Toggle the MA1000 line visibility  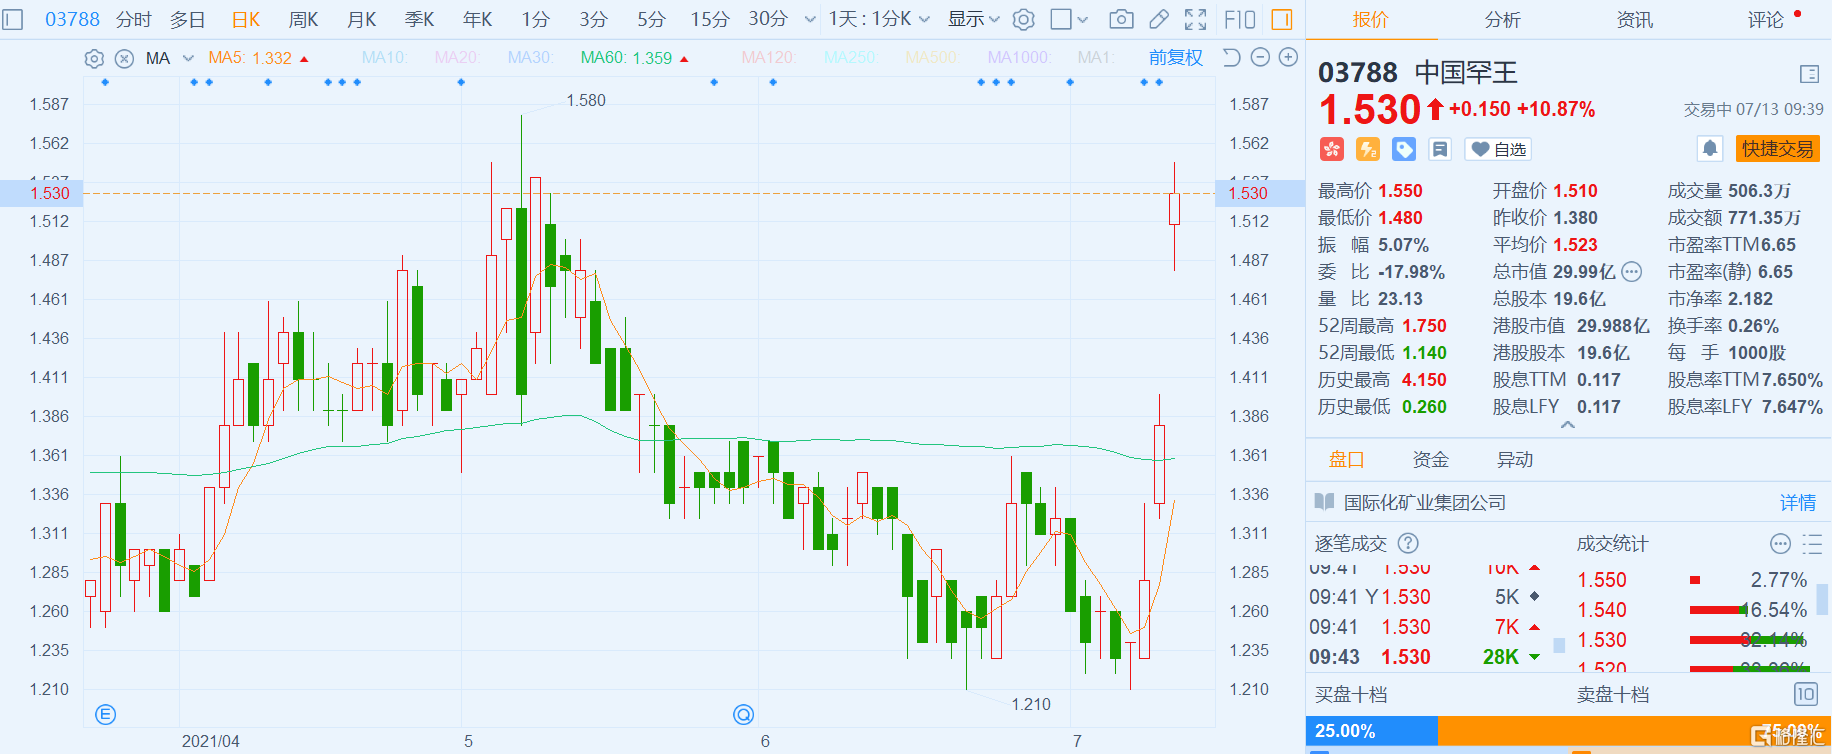click(x=1018, y=58)
